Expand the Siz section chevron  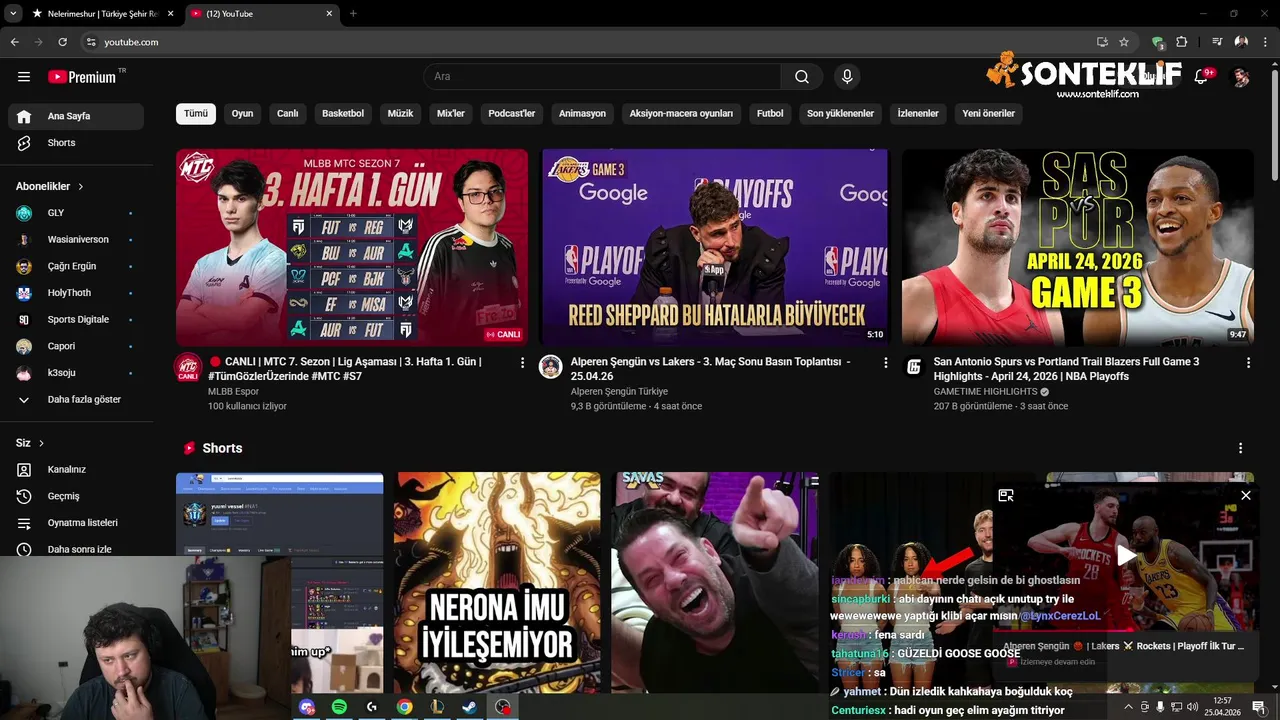coord(41,443)
